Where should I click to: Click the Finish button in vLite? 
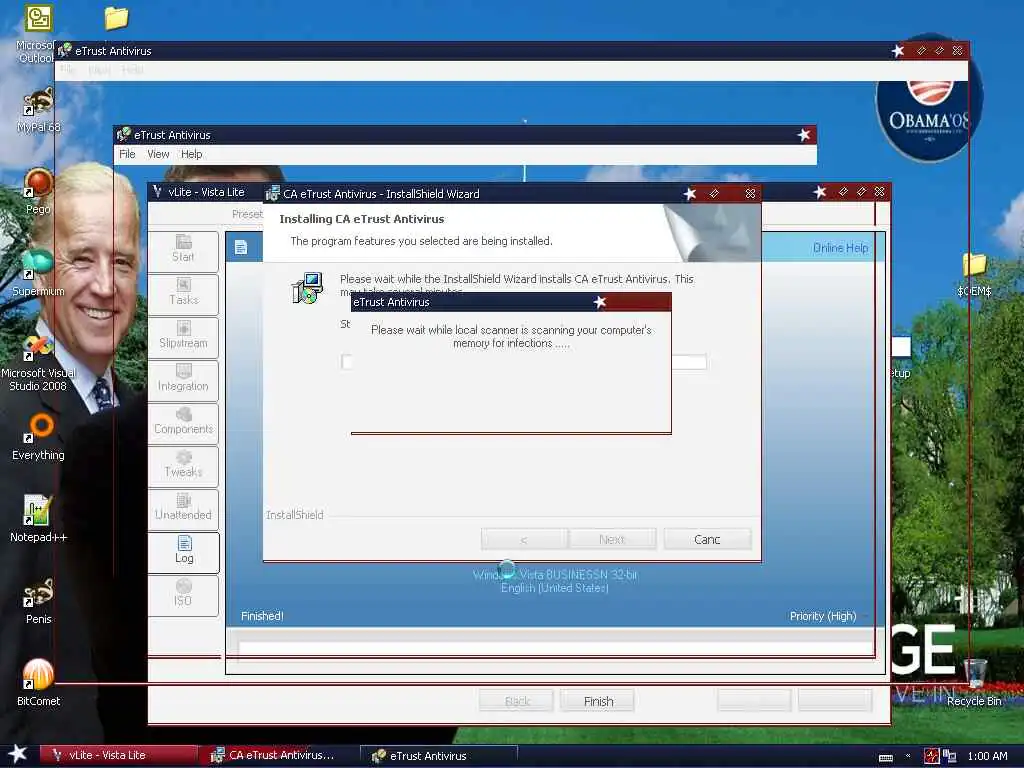[598, 701]
